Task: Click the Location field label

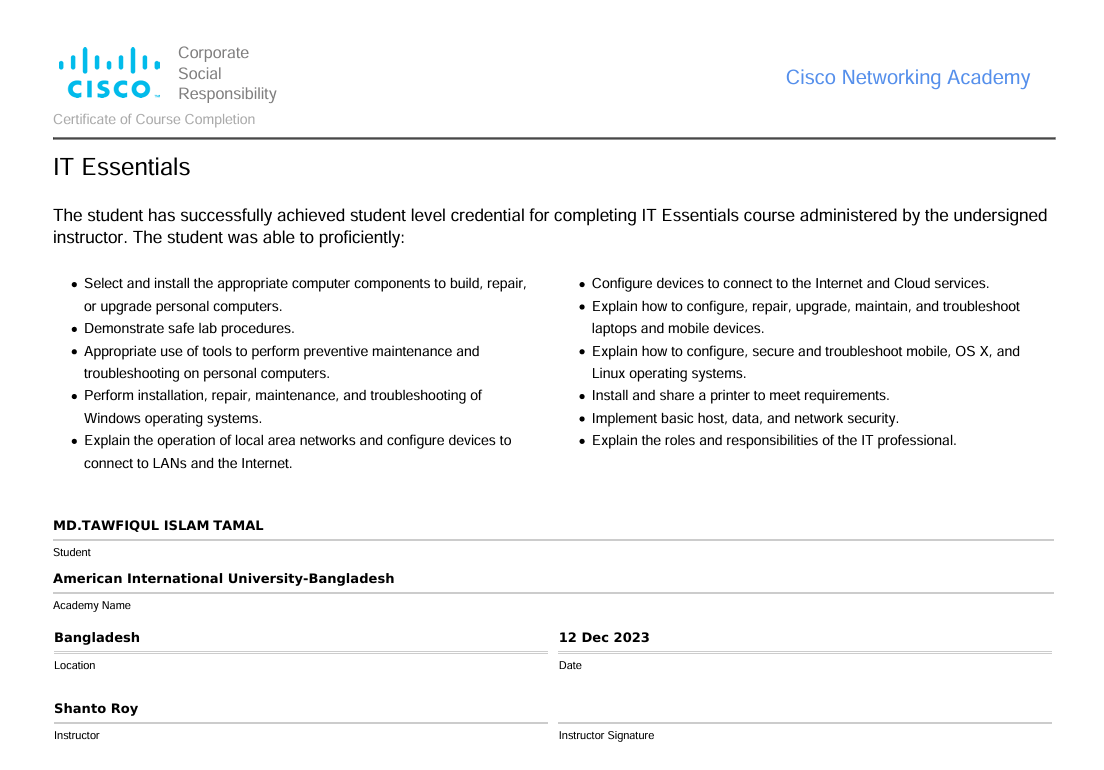Action: (x=75, y=666)
